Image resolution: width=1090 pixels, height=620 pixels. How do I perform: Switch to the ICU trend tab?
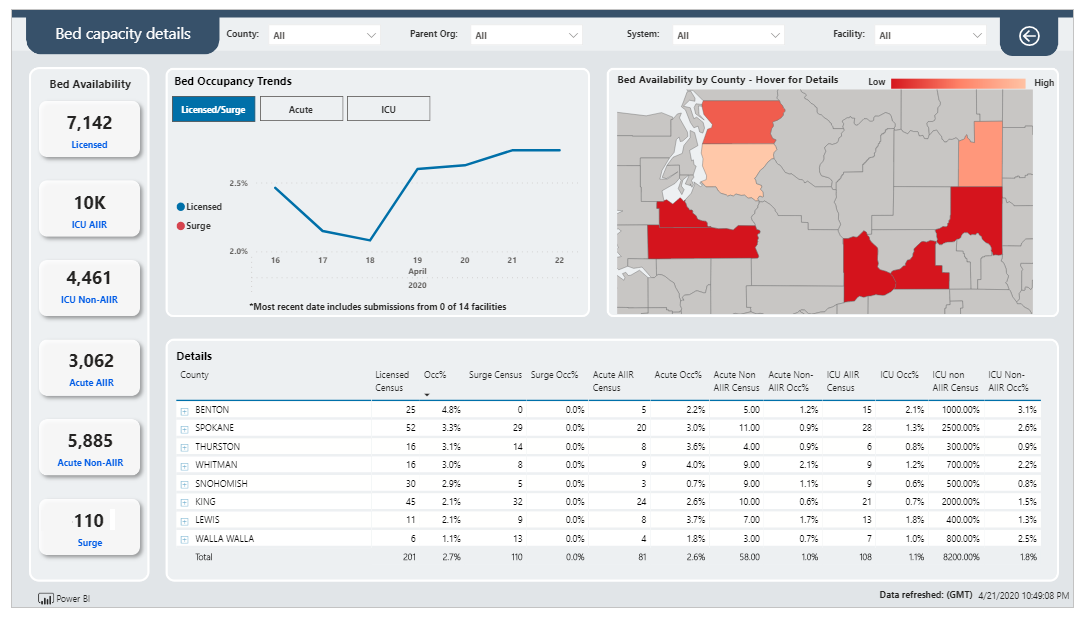coord(389,109)
